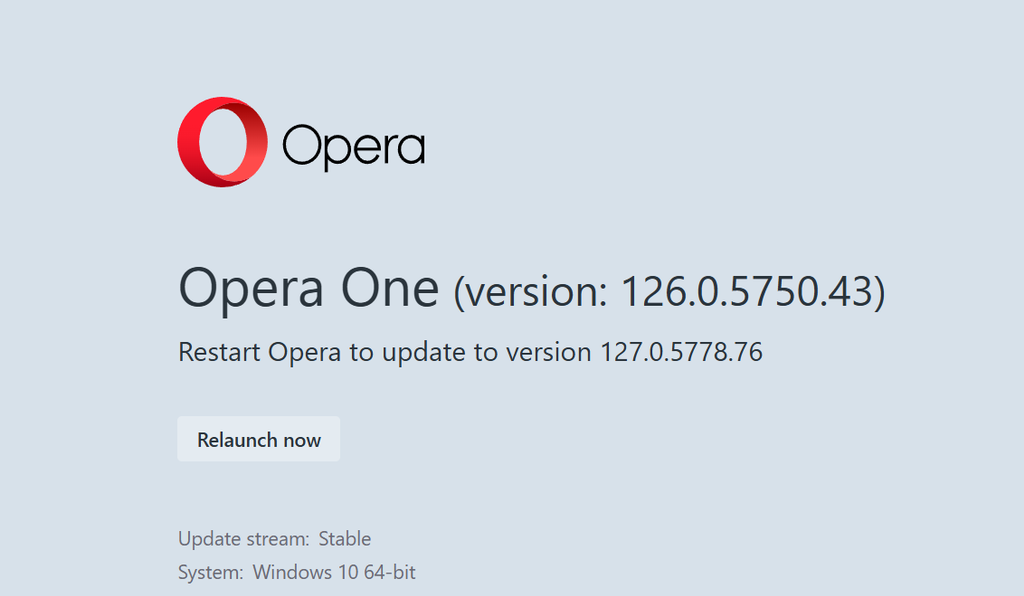
Task: Click the red Opera O logo
Action: pyautogui.click(x=223, y=142)
